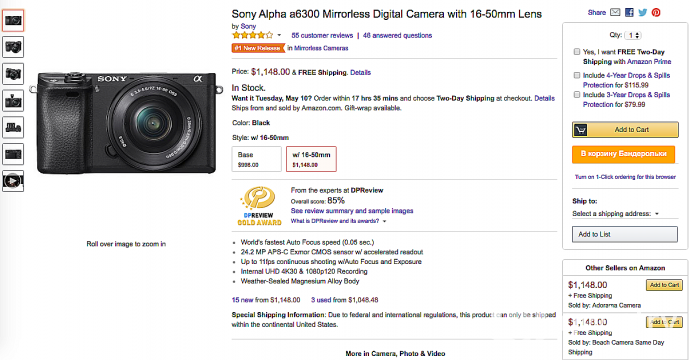Share on Pinterest icon

pos(656,12)
